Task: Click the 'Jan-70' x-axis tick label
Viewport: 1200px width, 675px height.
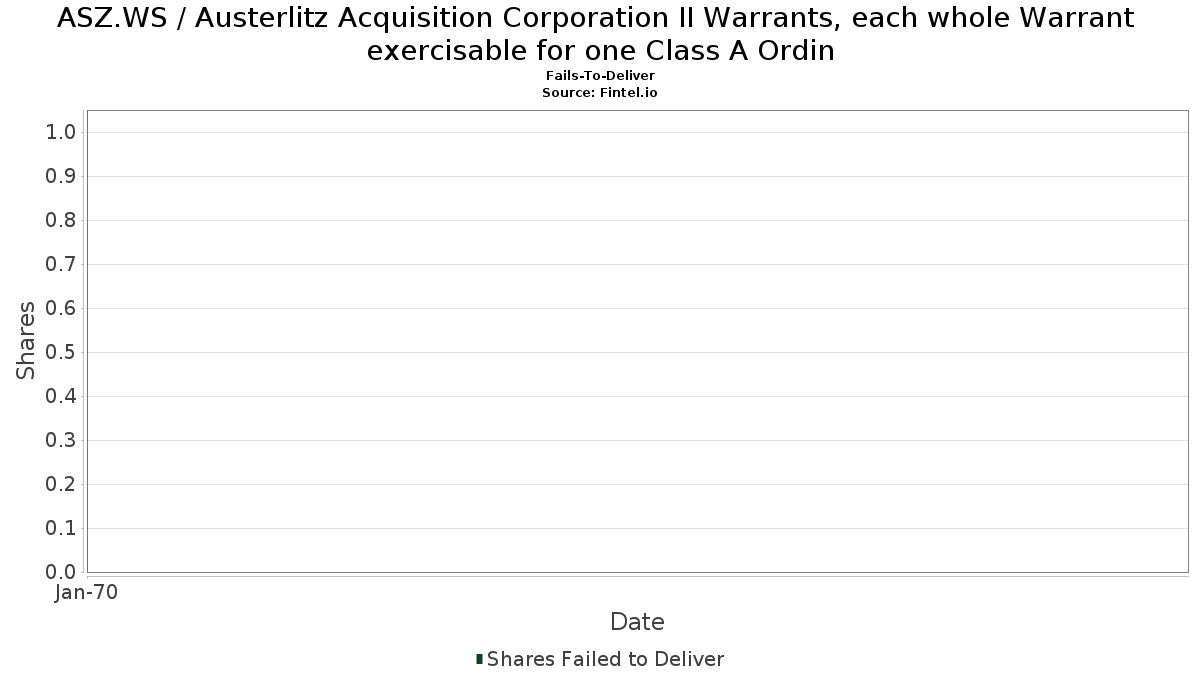Action: pyautogui.click(x=87, y=593)
